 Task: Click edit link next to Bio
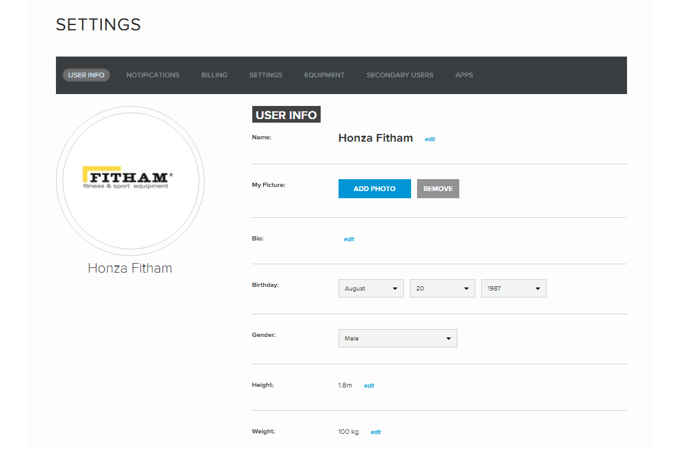[x=349, y=239]
